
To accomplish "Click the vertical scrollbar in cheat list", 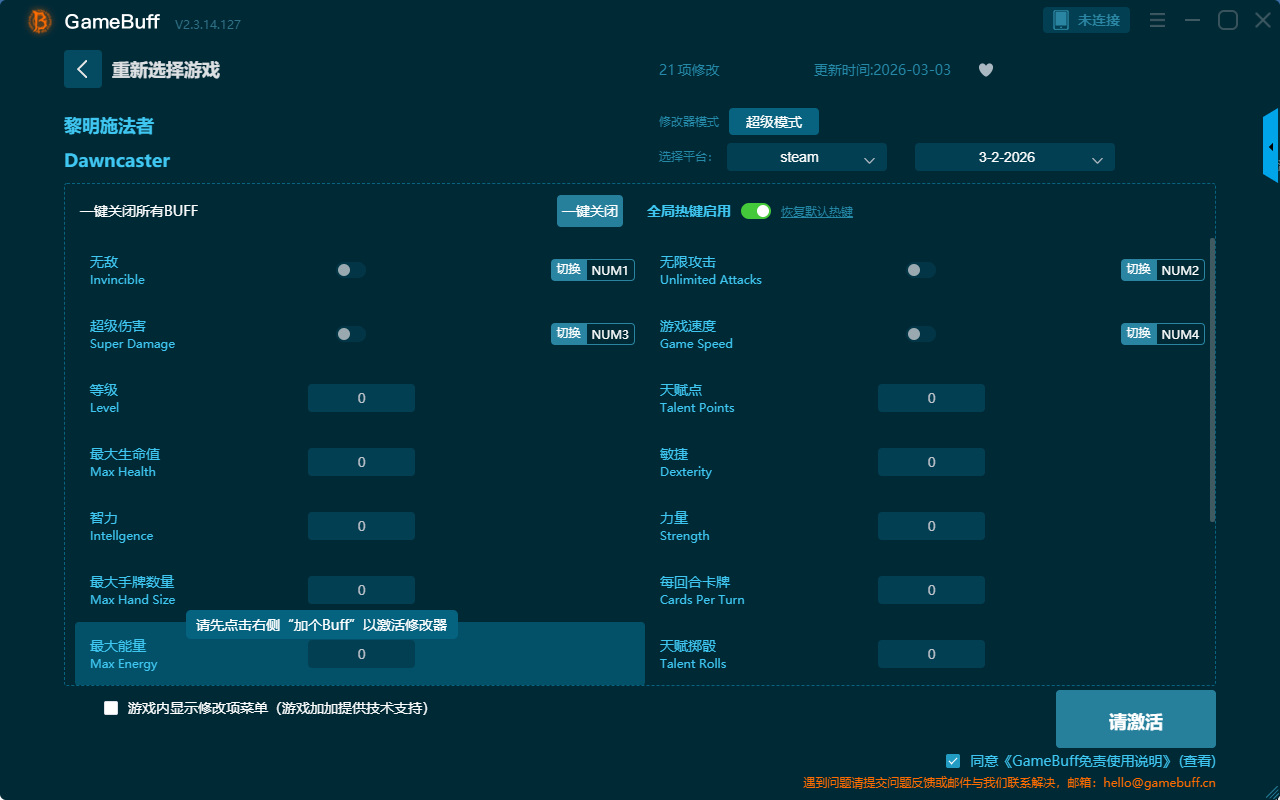I will pos(1212,380).
